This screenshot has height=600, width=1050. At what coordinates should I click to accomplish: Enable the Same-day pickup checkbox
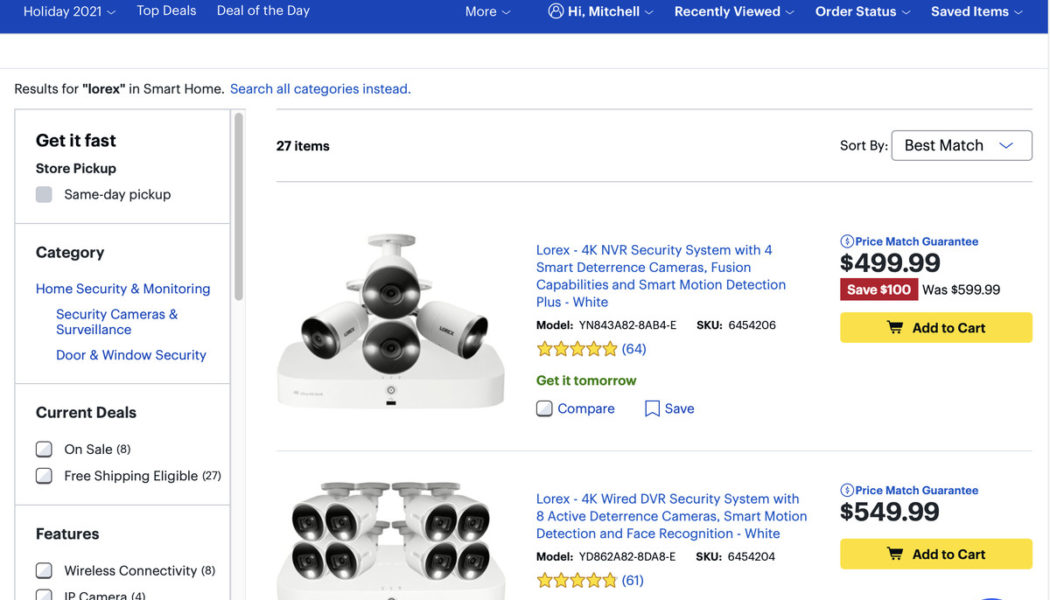click(44, 194)
